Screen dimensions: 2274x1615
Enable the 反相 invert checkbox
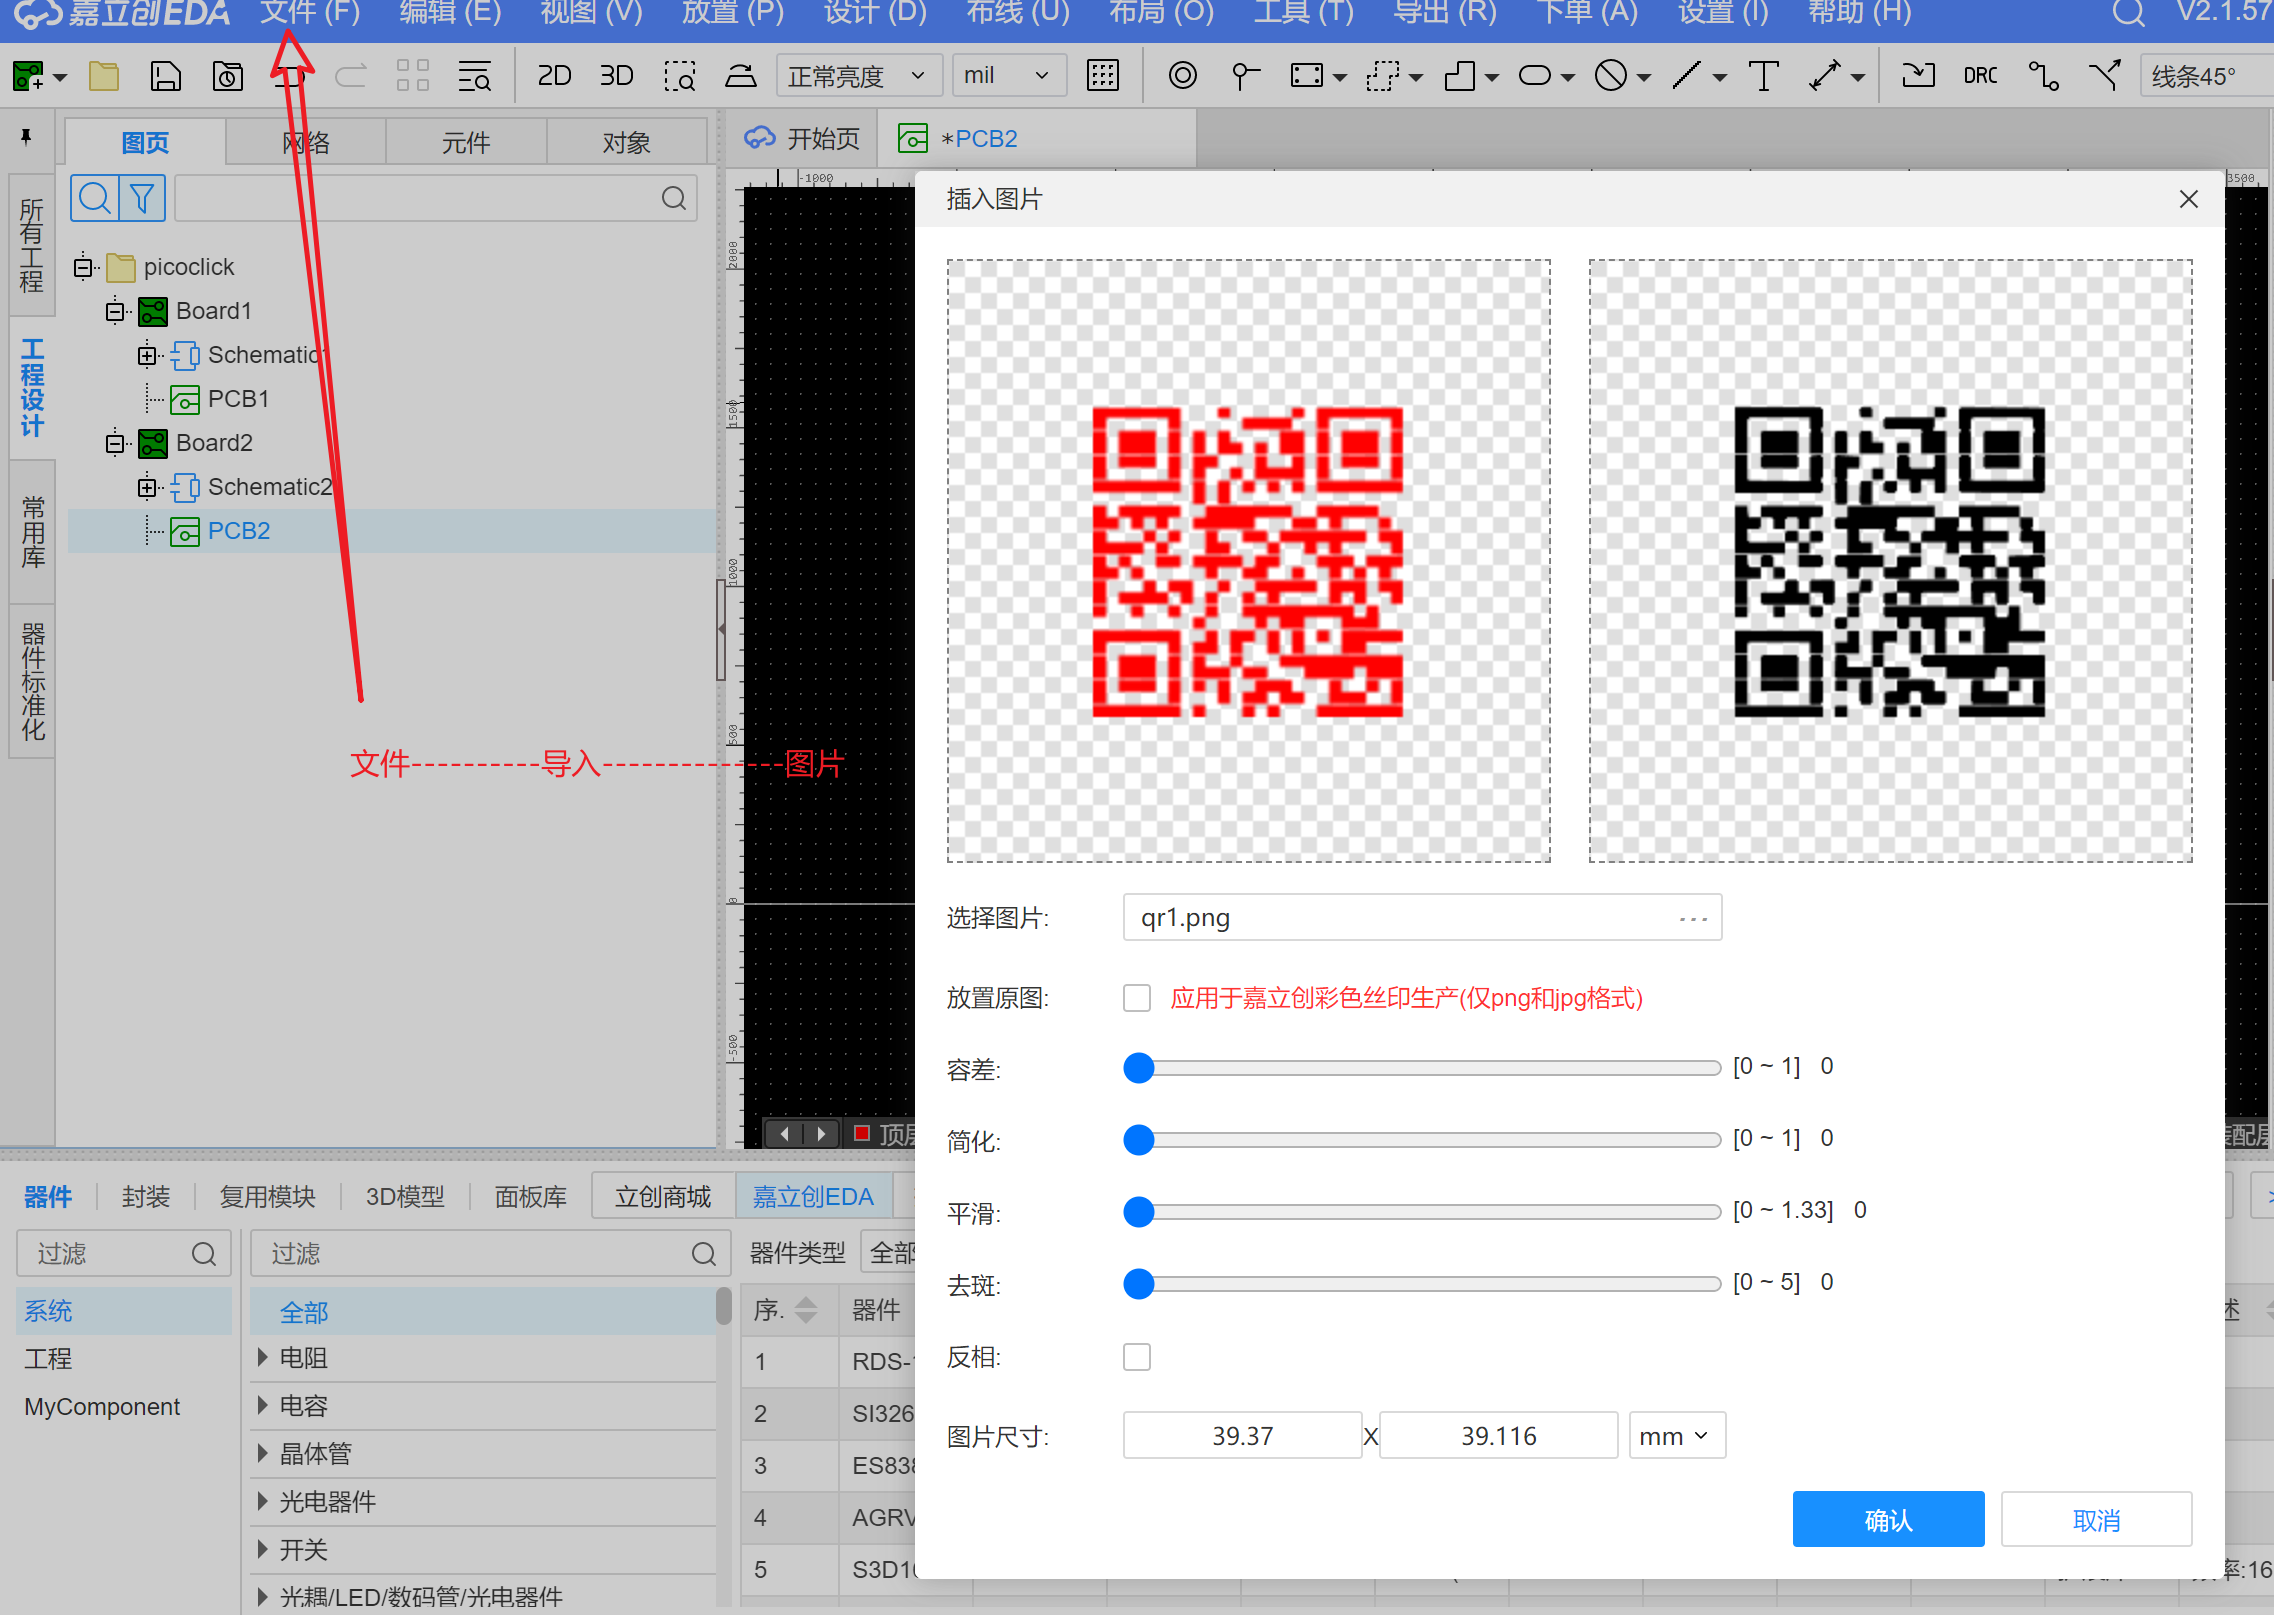[1137, 1357]
